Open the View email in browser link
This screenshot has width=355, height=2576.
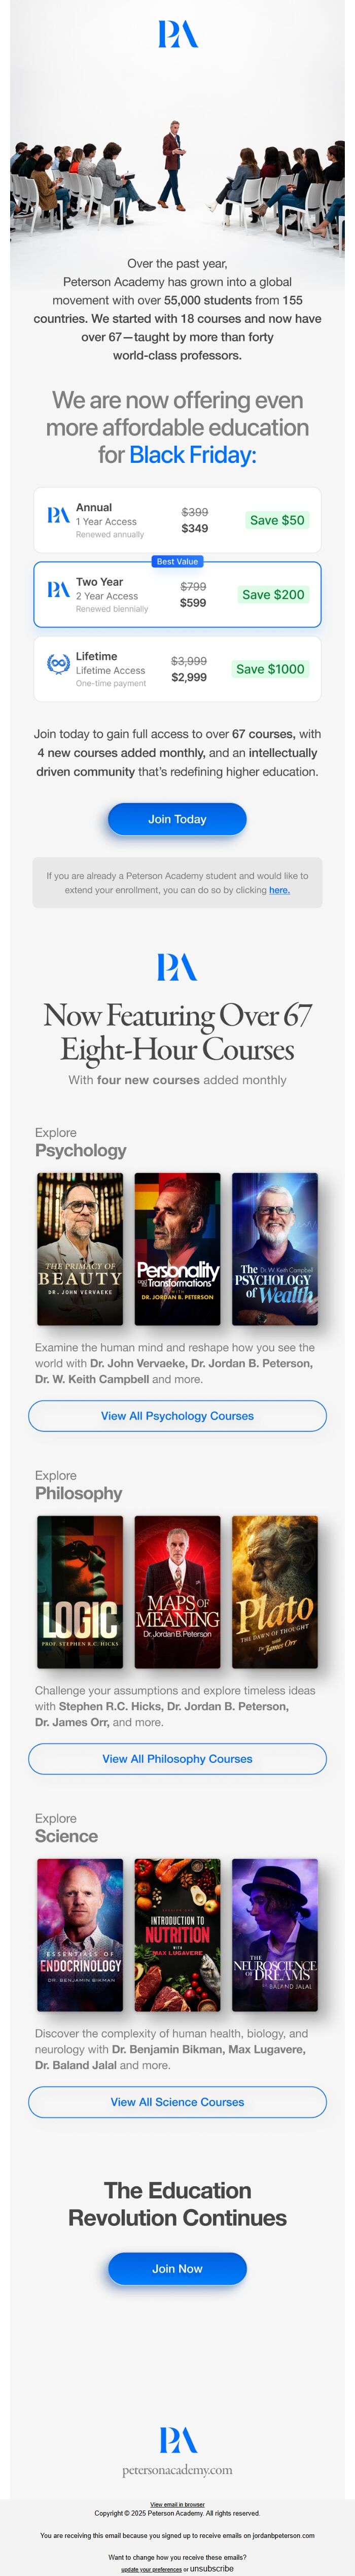[x=177, y=2504]
